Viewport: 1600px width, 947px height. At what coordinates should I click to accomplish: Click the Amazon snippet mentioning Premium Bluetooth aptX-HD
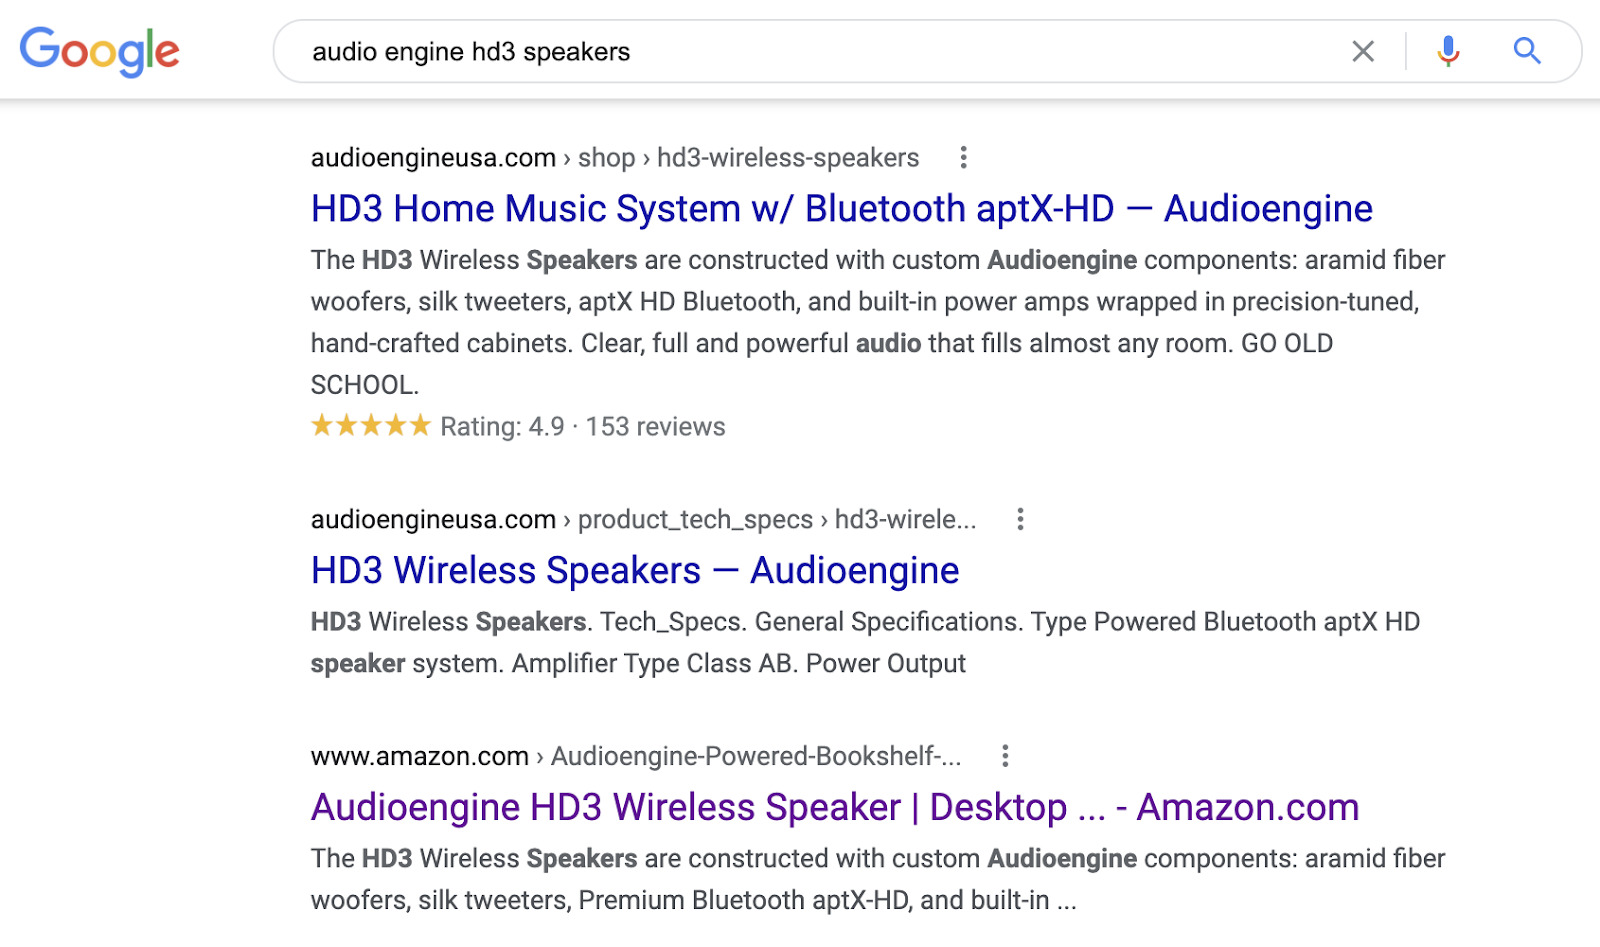click(877, 879)
